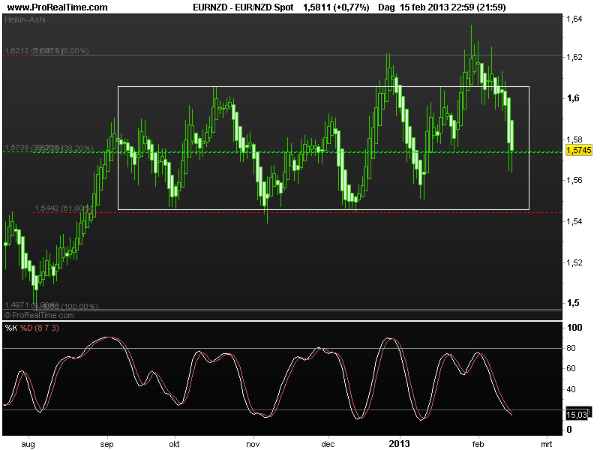Click the 1,5738 (38,20%) Fibonacci label

tap(49, 147)
